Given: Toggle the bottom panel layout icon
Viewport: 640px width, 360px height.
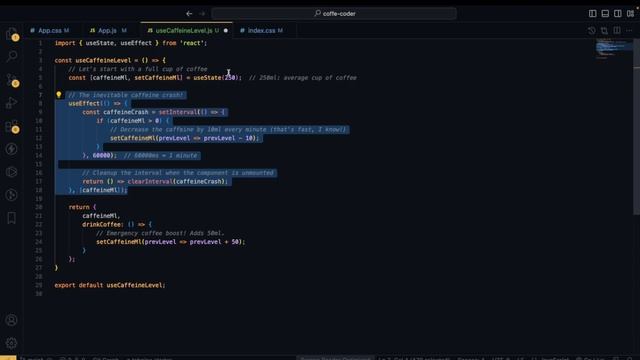Looking at the screenshot, I should (x=605, y=13).
